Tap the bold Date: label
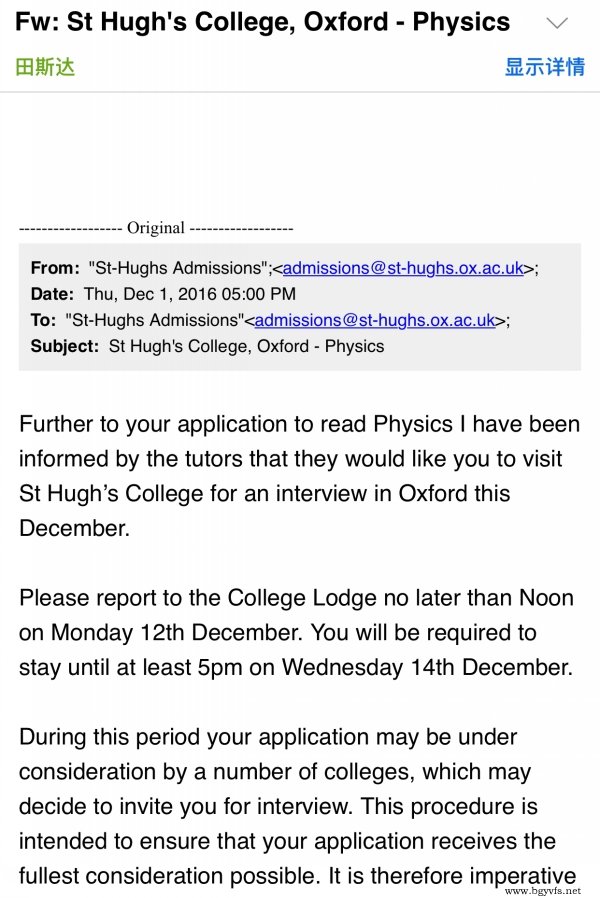Screen dimensions: 600x898 [x=52, y=294]
